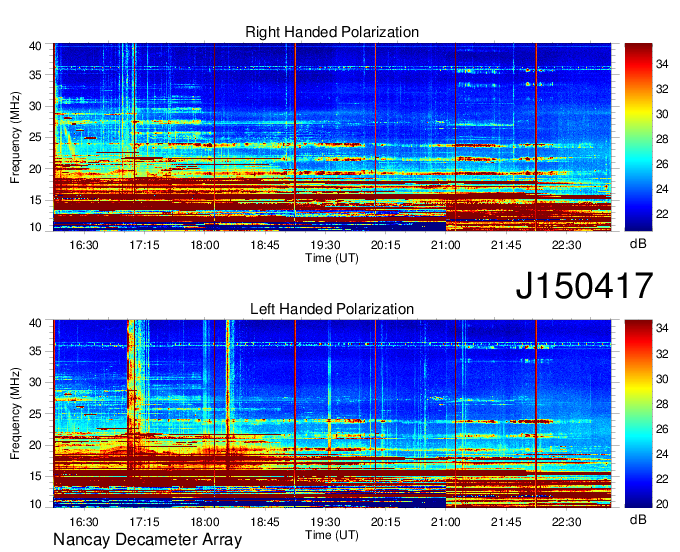Click the 16:30 time tick under Left Handed plot
This screenshot has height=552, width=680.
pyautogui.click(x=84, y=522)
